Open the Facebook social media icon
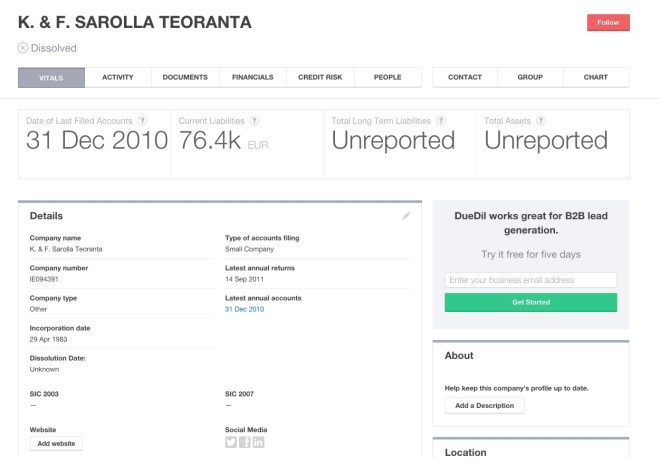Image resolution: width=660 pixels, height=458 pixels. tap(245, 443)
